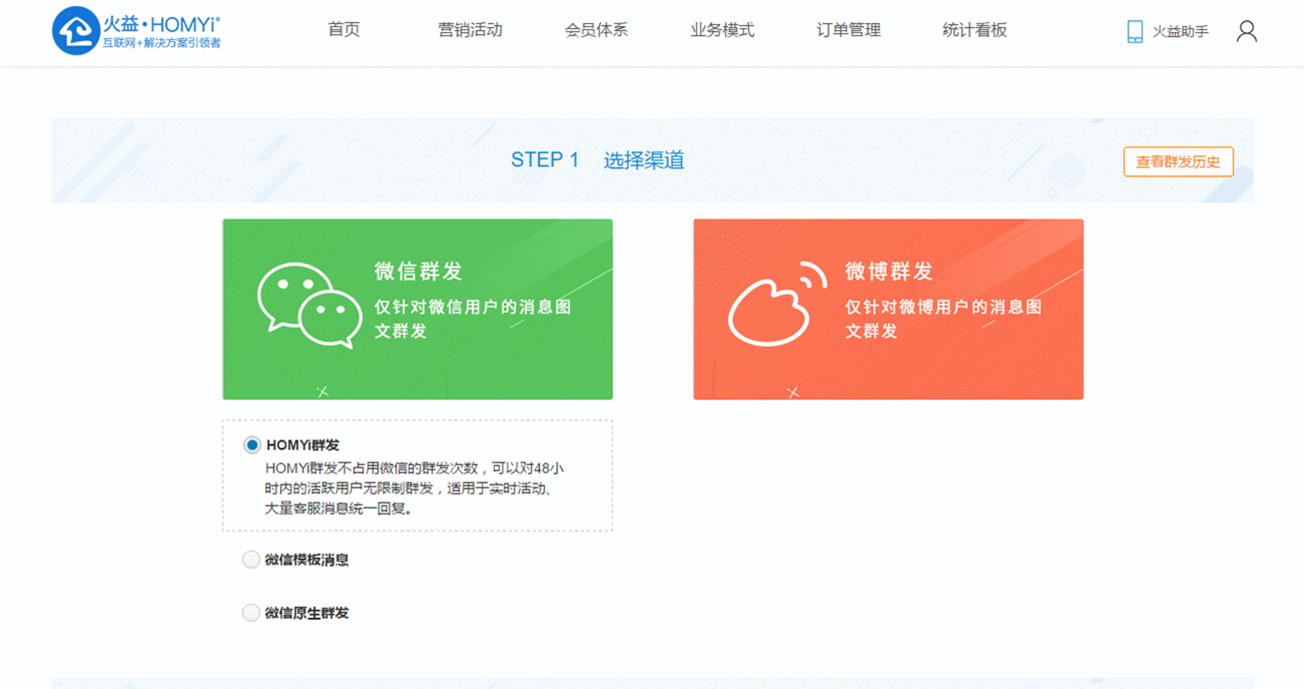Open the user profile icon
The height and width of the screenshot is (689, 1305).
pos(1246,32)
